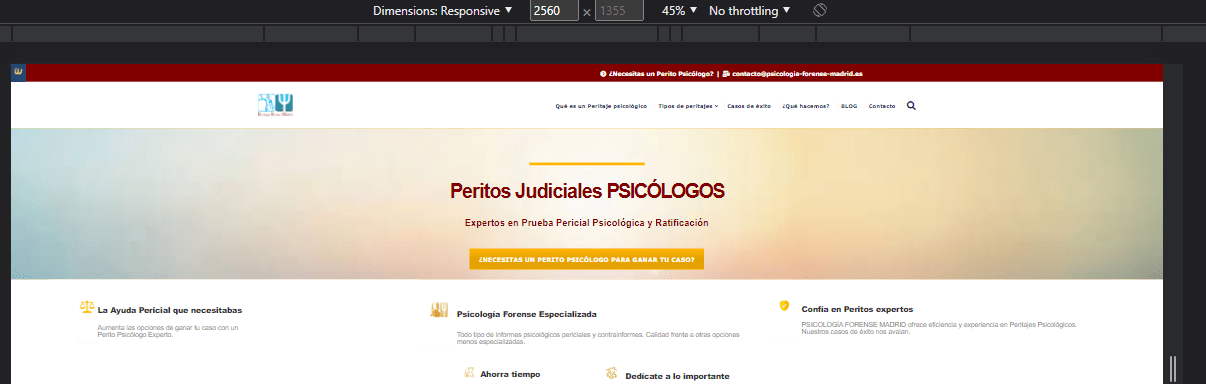Open the Dimensions: Responsive dropdown
This screenshot has height=384, width=1206.
[442, 10]
